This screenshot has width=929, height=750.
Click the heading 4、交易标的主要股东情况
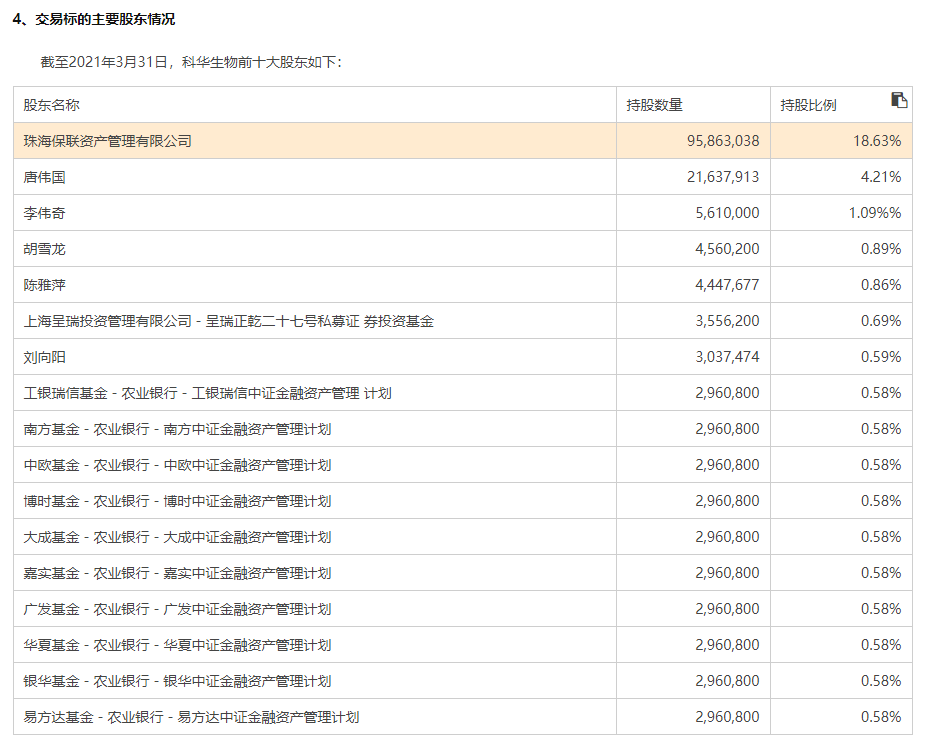coord(94,20)
